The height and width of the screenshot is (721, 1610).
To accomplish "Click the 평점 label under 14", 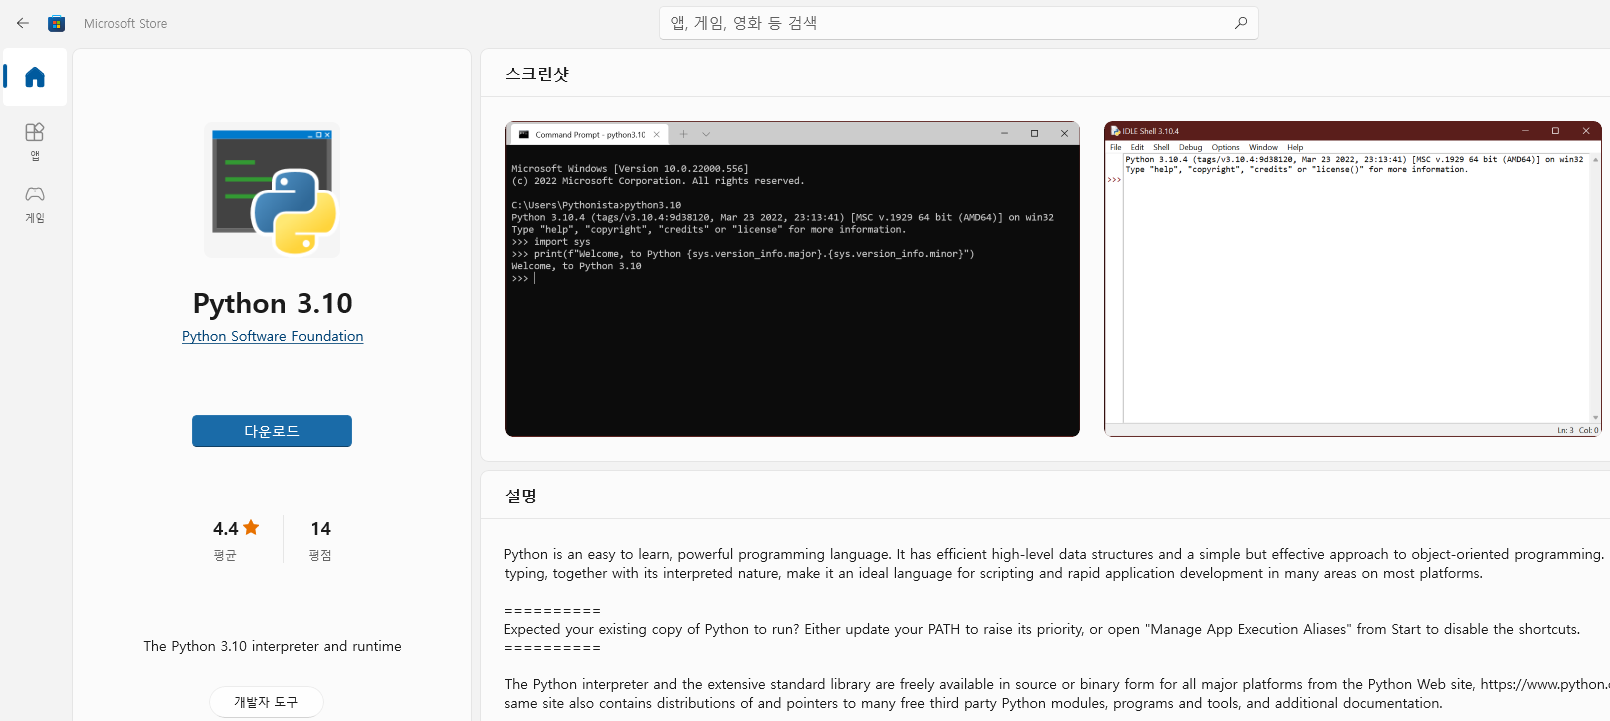I will click(x=320, y=555).
